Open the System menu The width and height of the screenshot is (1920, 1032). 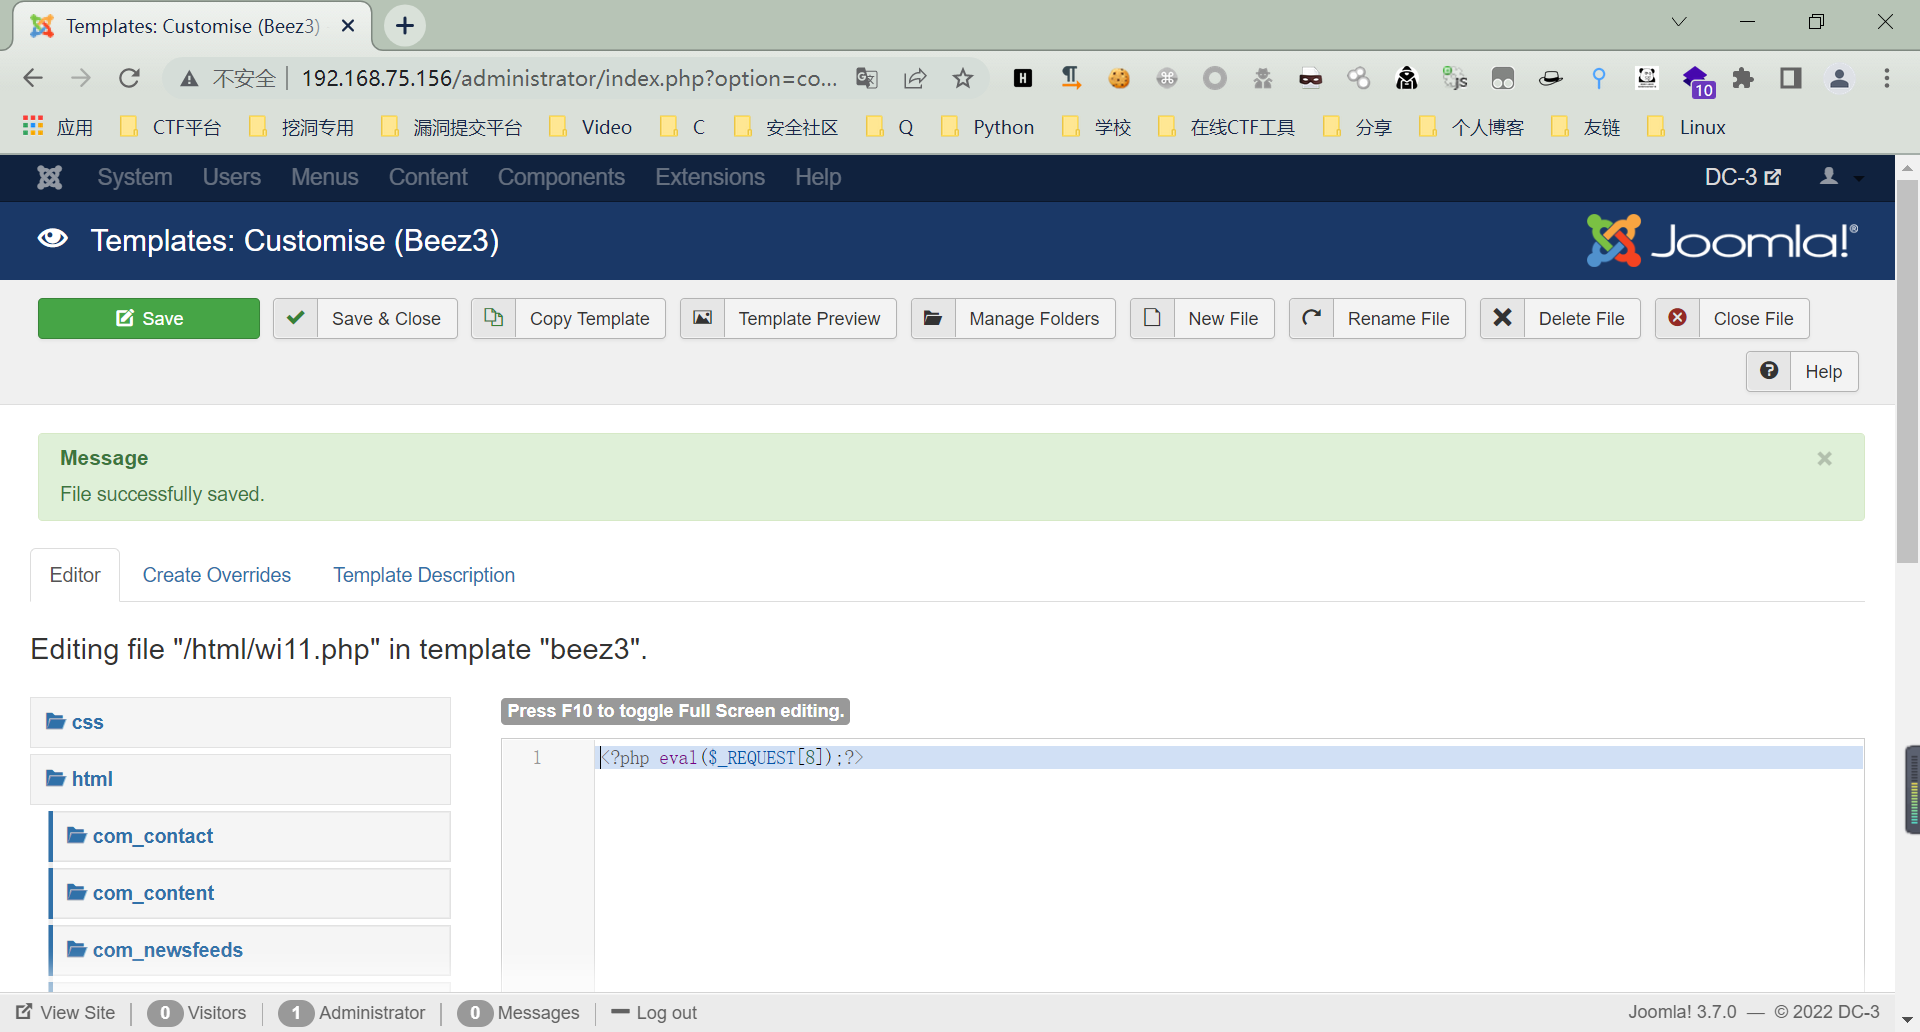135,177
